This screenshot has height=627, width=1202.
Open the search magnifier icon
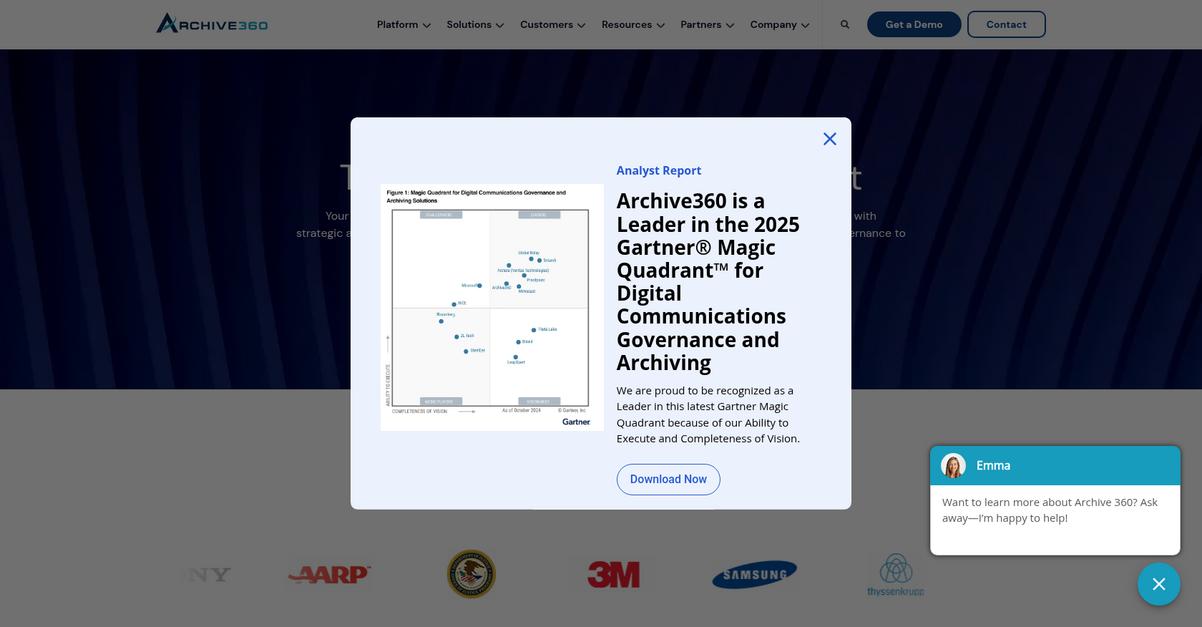click(x=845, y=24)
